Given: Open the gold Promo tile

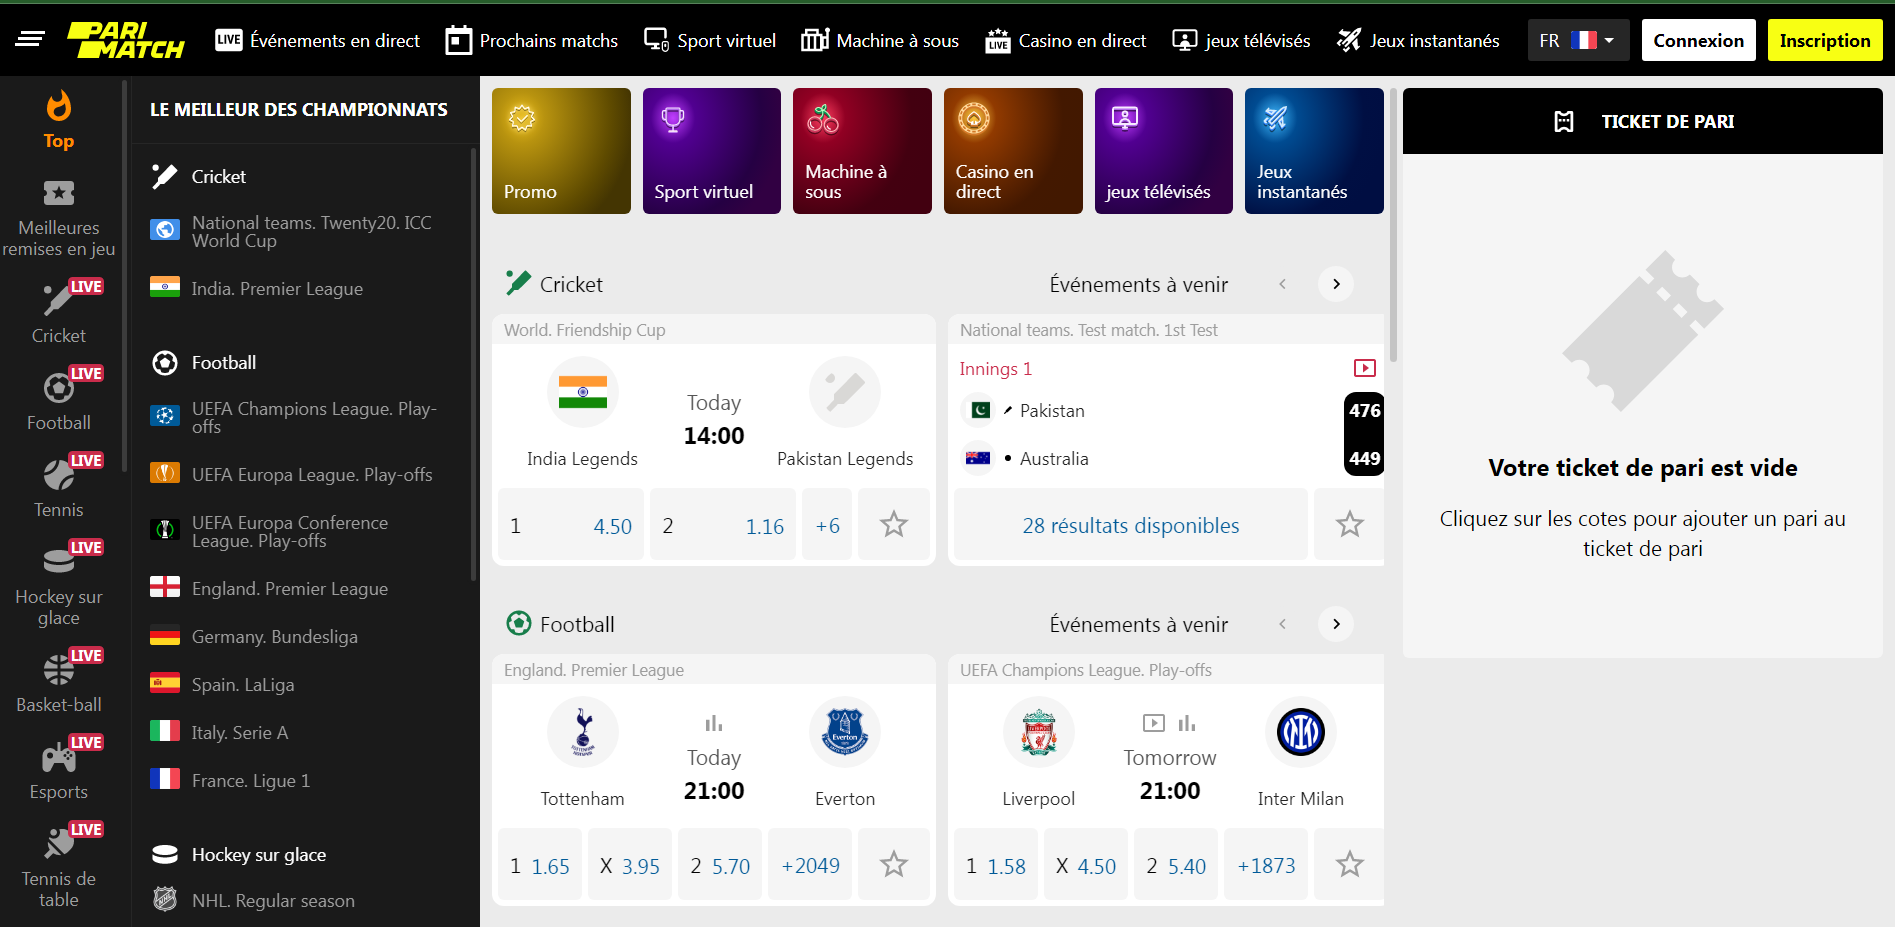Looking at the screenshot, I should pyautogui.click(x=561, y=151).
